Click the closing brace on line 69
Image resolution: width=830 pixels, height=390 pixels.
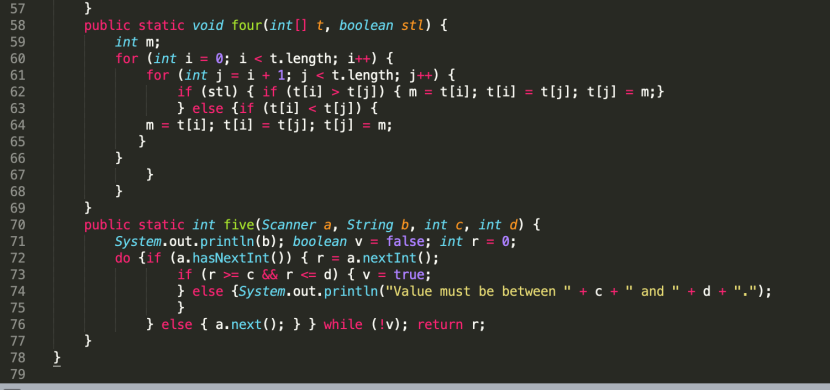(88, 208)
